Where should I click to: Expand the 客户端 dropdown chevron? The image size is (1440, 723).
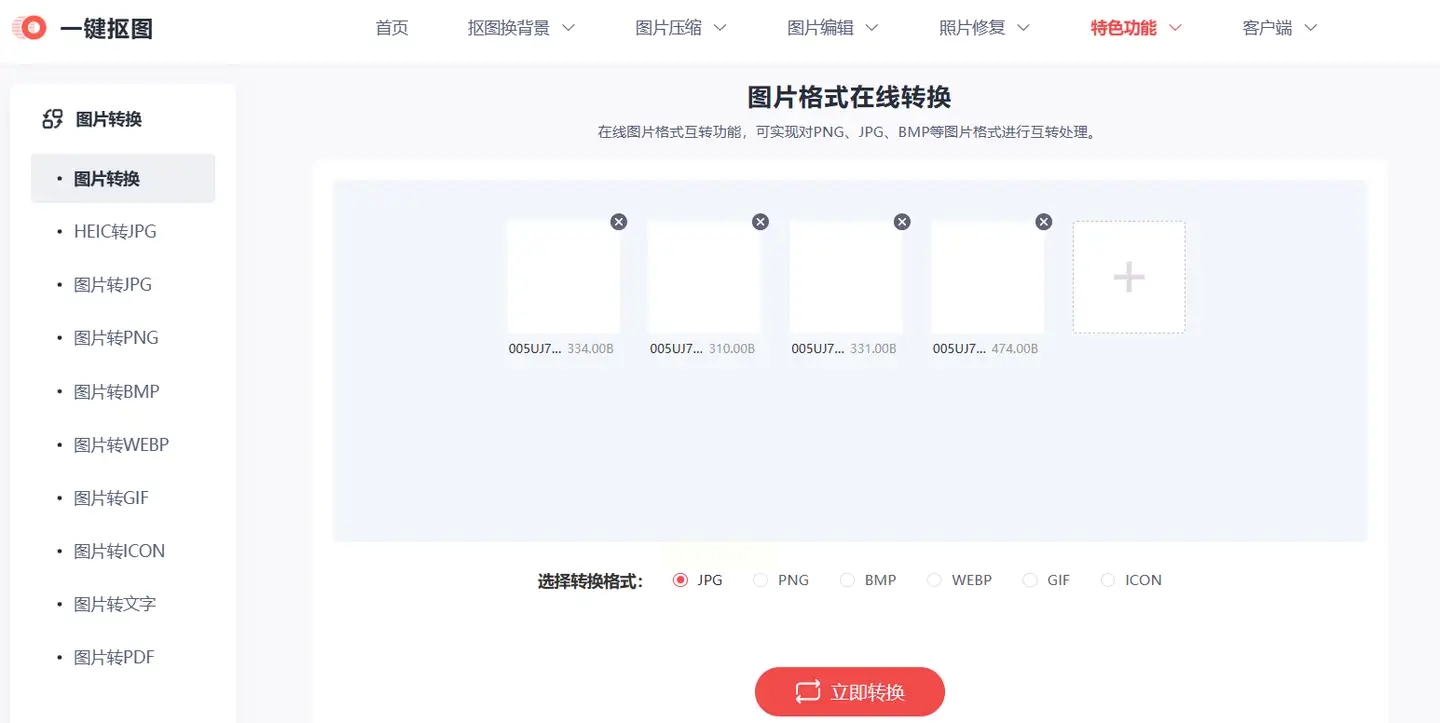point(1311,28)
